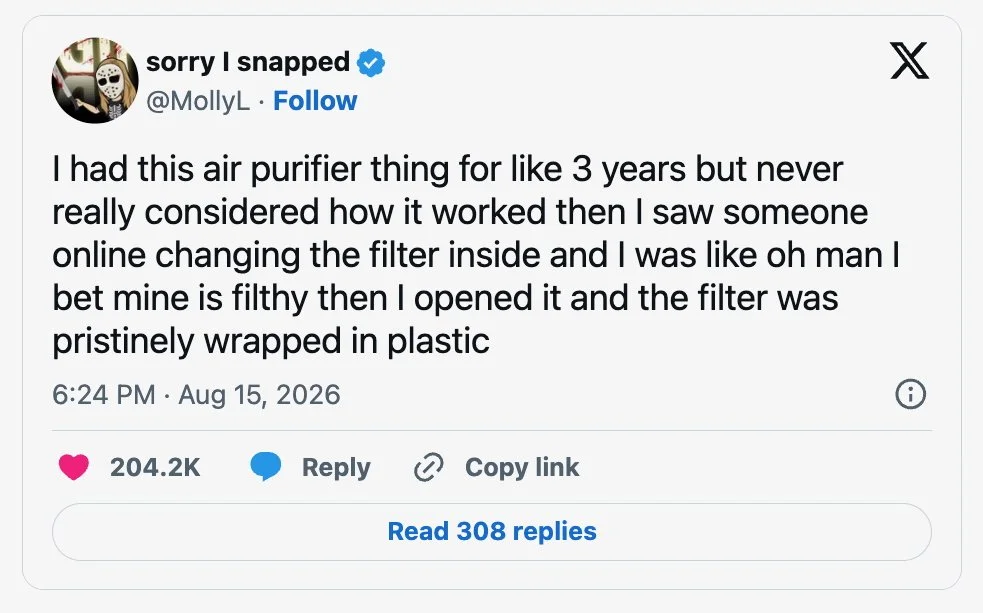Click the words 'changing the filter inside'
This screenshot has width=983, height=613.
(x=348, y=256)
